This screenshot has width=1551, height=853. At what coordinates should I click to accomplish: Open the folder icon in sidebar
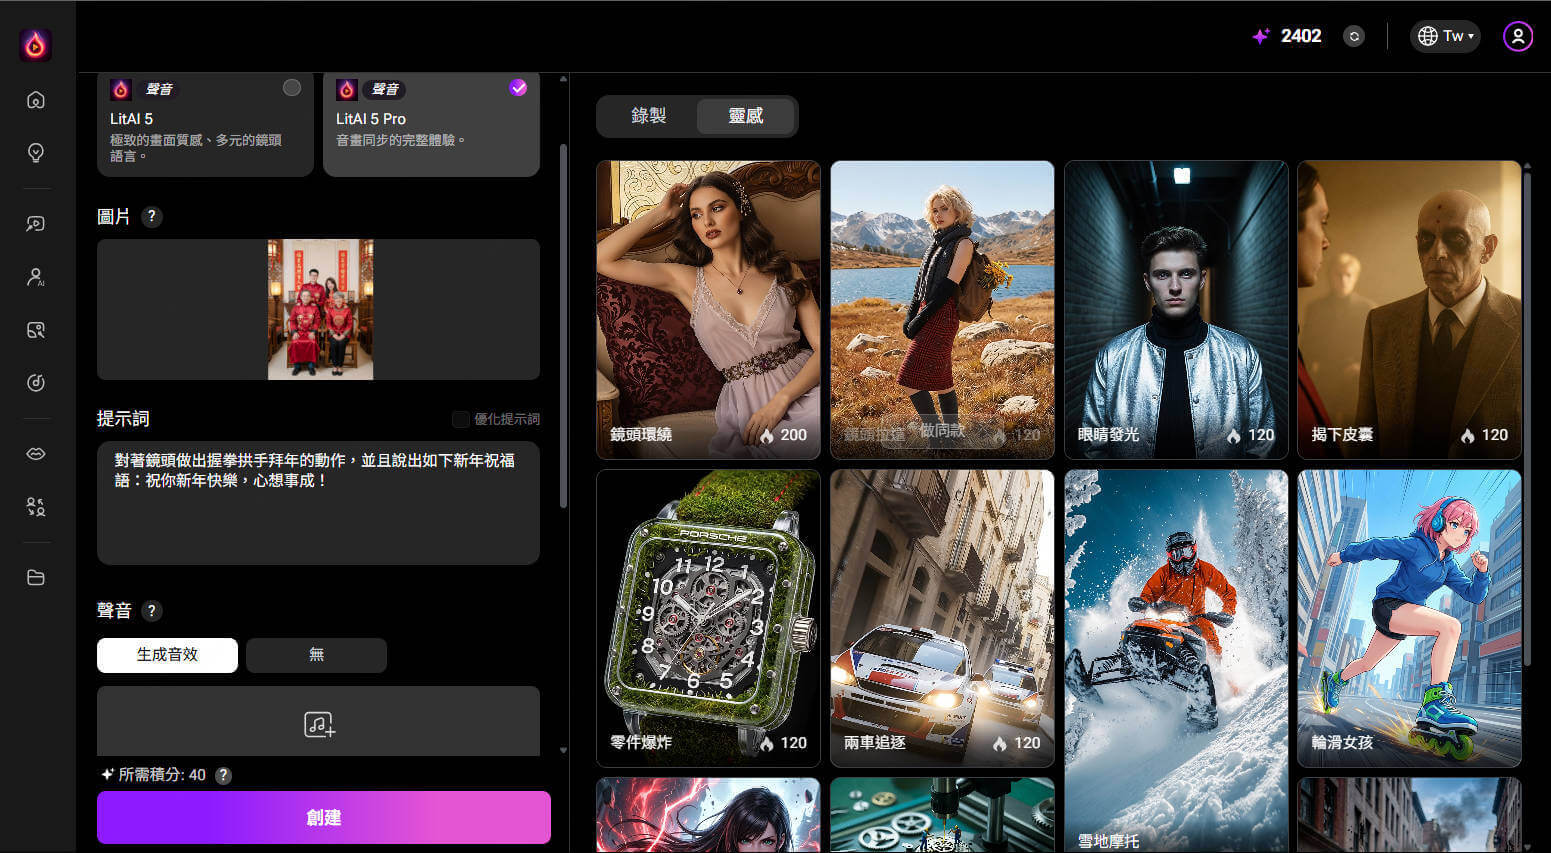pos(36,578)
